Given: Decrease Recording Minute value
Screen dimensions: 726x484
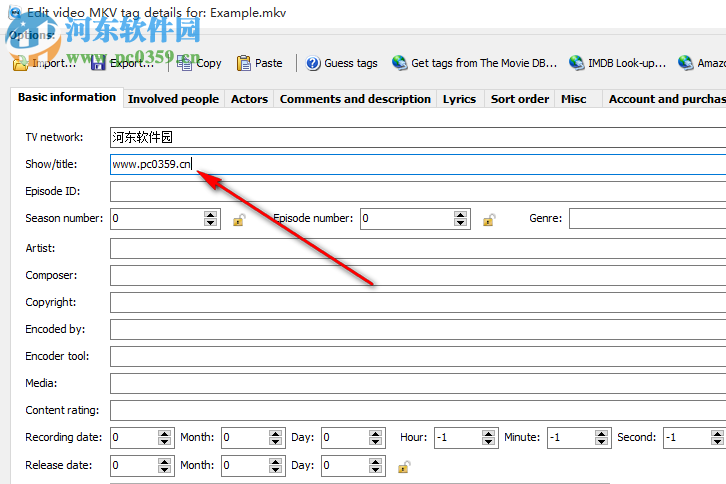Looking at the screenshot, I should (x=601, y=441).
